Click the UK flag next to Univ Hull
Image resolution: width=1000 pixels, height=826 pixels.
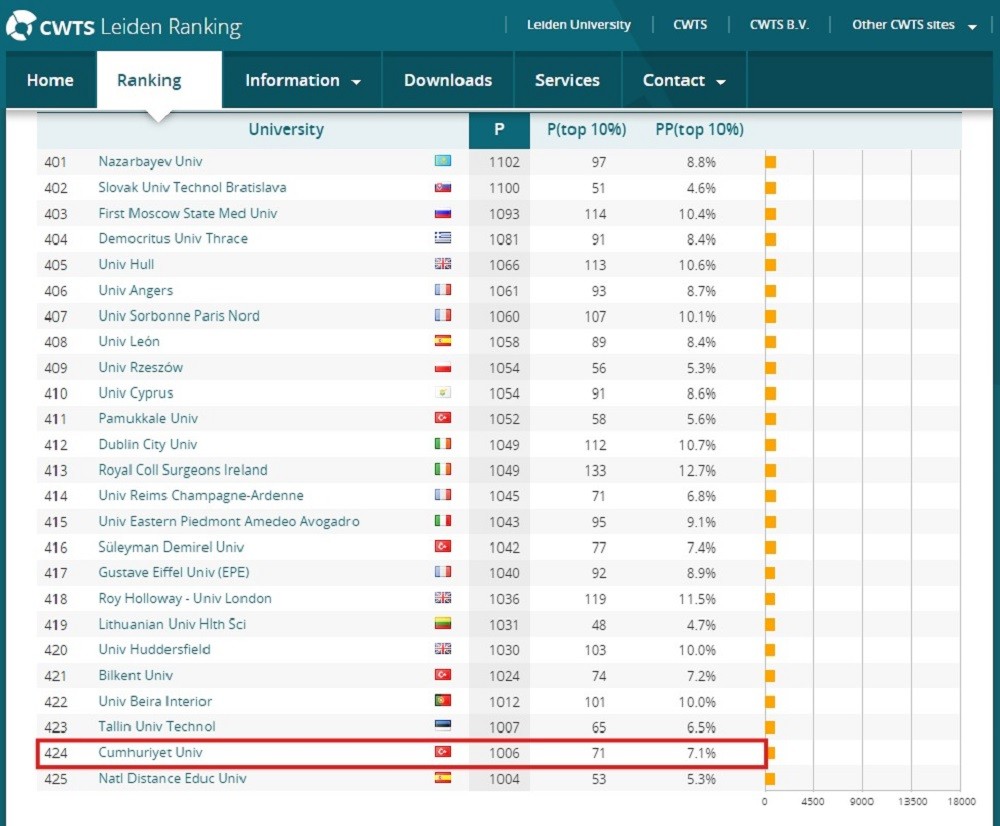[x=442, y=265]
